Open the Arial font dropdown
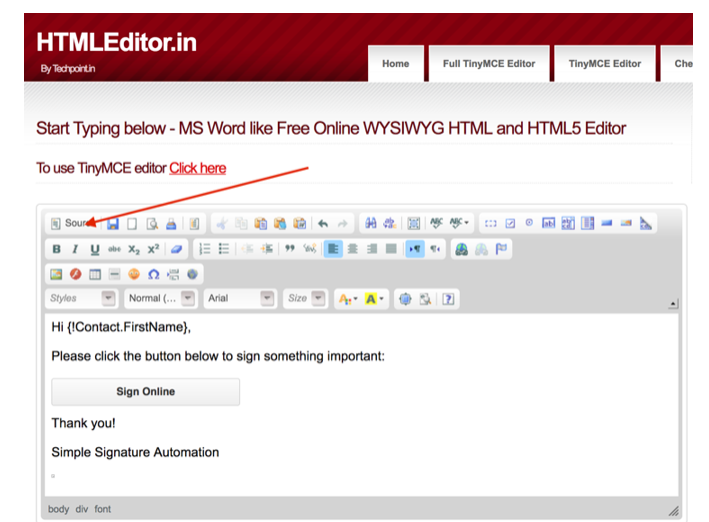The width and height of the screenshot is (709, 522). (x=240, y=299)
